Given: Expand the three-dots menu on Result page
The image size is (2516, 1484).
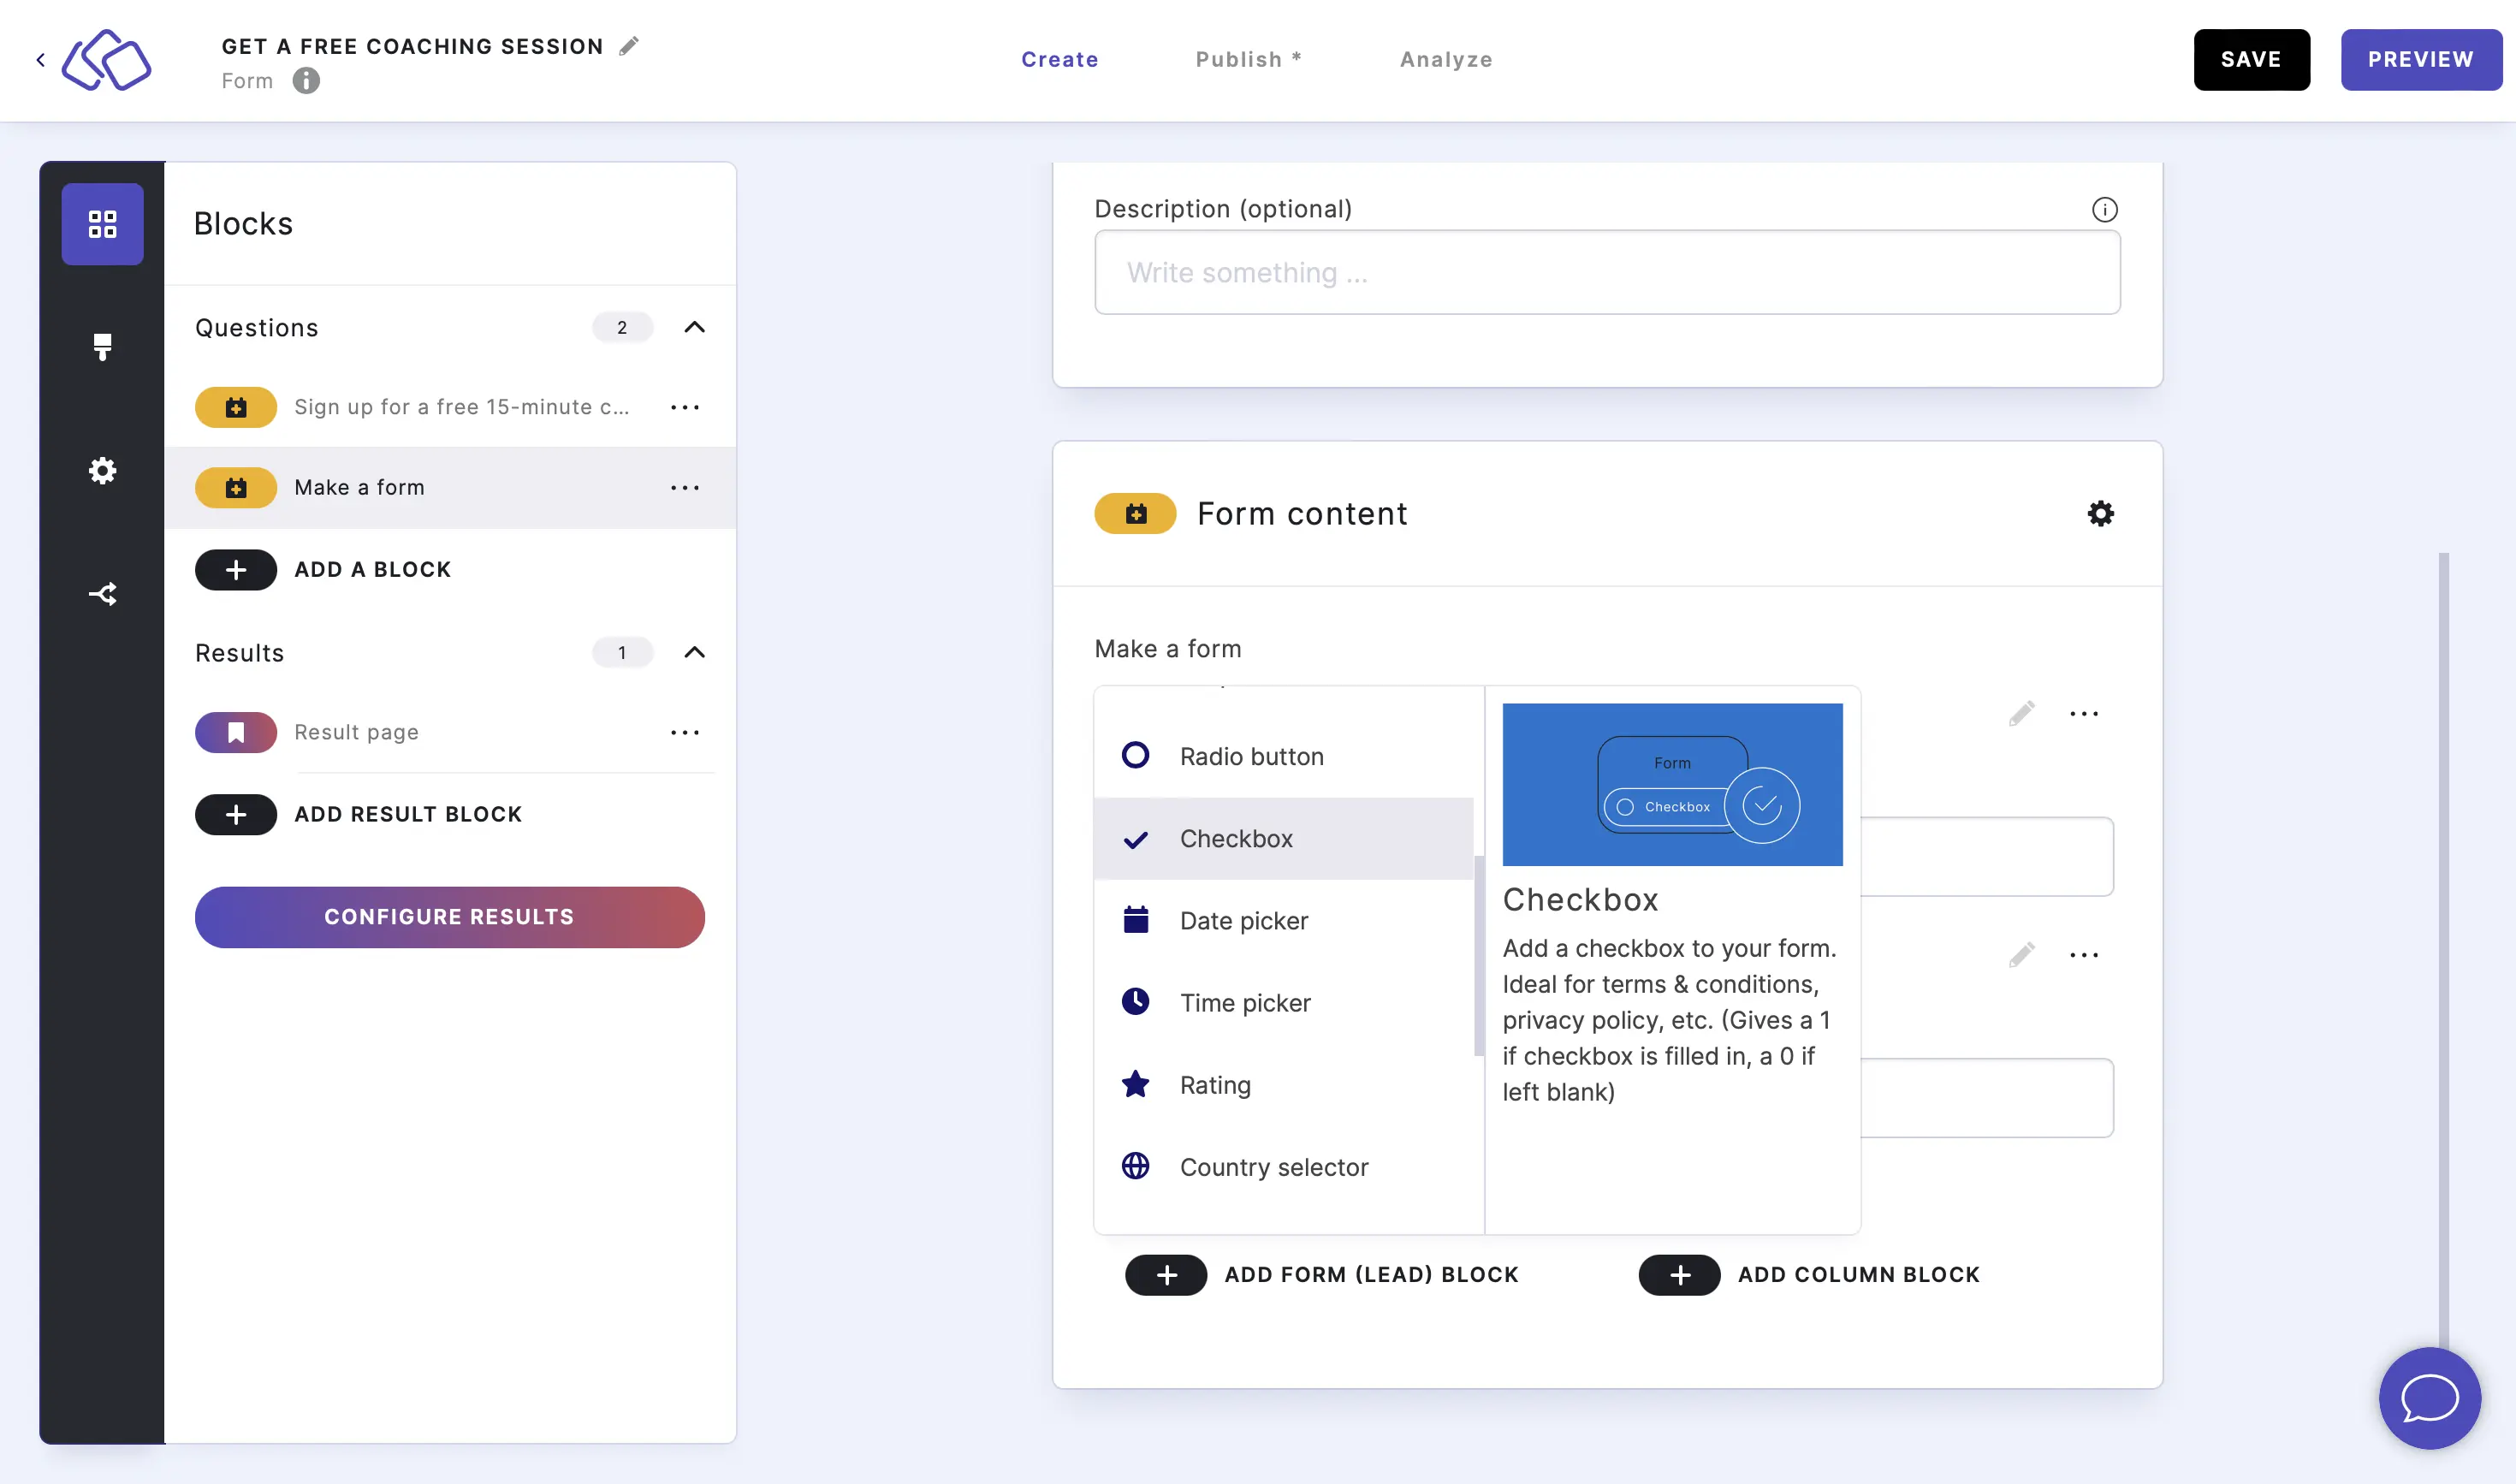Looking at the screenshot, I should point(685,732).
